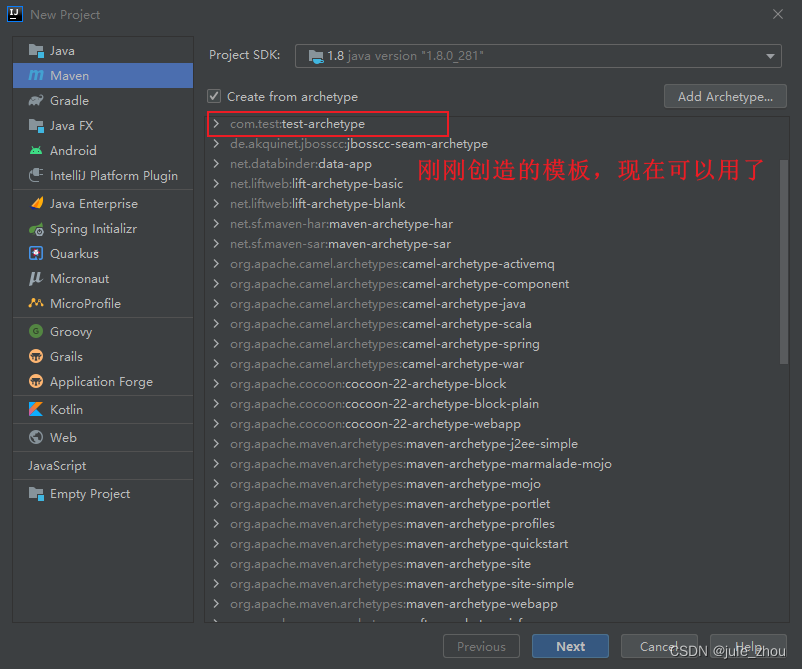Select camel-archetype-spring row
This screenshot has width=802, height=669.
(496, 344)
